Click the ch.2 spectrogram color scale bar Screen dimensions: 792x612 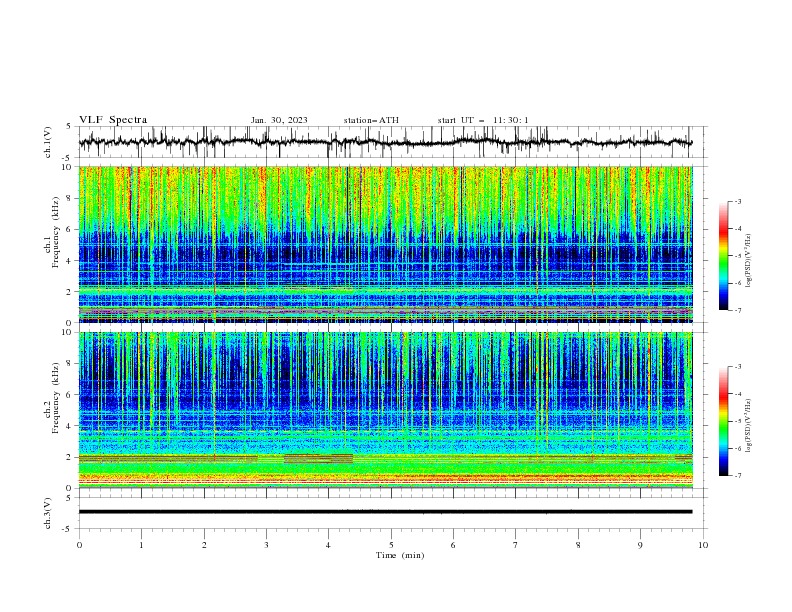[x=723, y=421]
